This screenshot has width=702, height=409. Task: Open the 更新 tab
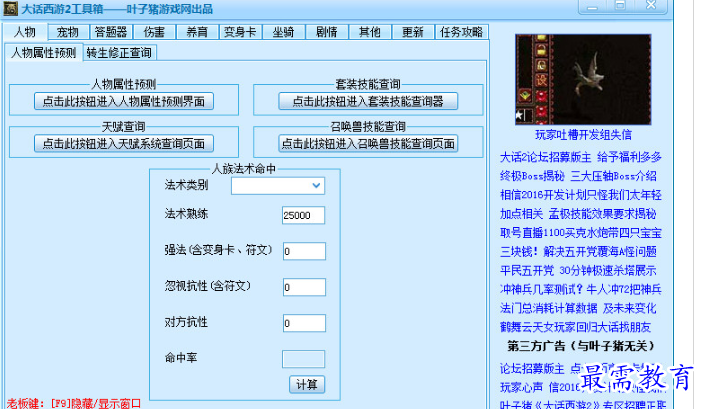point(413,32)
